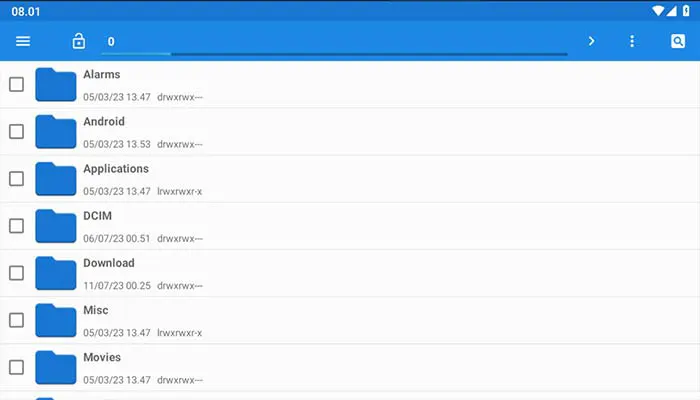Viewport: 700px width, 400px height.
Task: Open the hamburger navigation menu
Action: (23, 41)
